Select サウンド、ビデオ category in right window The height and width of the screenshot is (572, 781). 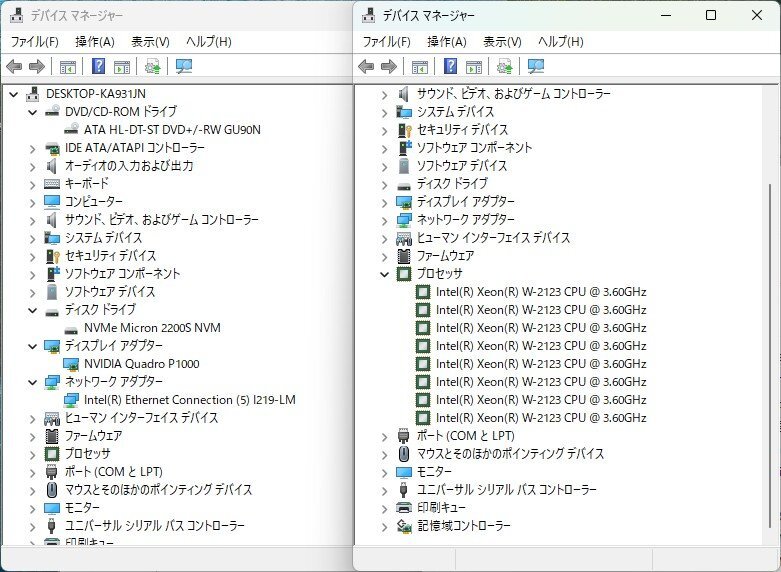(514, 94)
